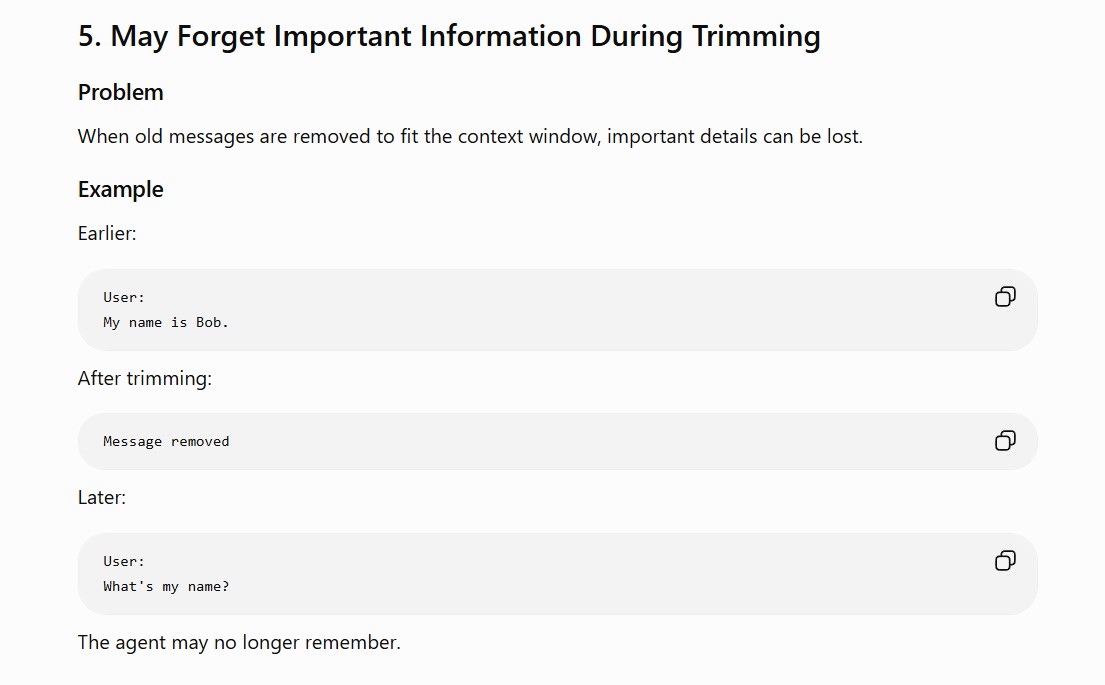
Task: Click the "Message removed" code text
Action: [x=166, y=441]
